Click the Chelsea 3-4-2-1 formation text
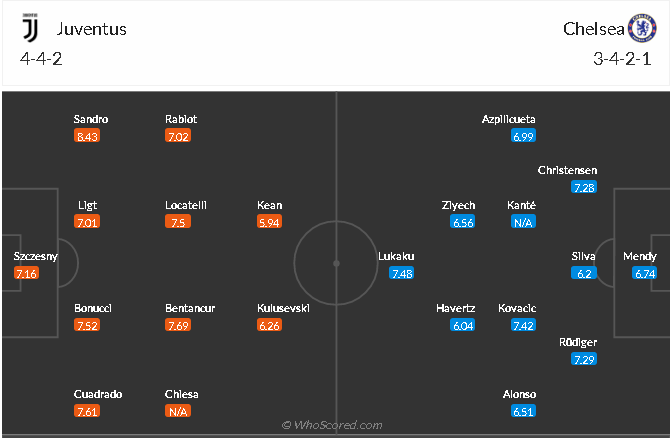Viewport: 672px width, 438px height. pyautogui.click(x=622, y=58)
